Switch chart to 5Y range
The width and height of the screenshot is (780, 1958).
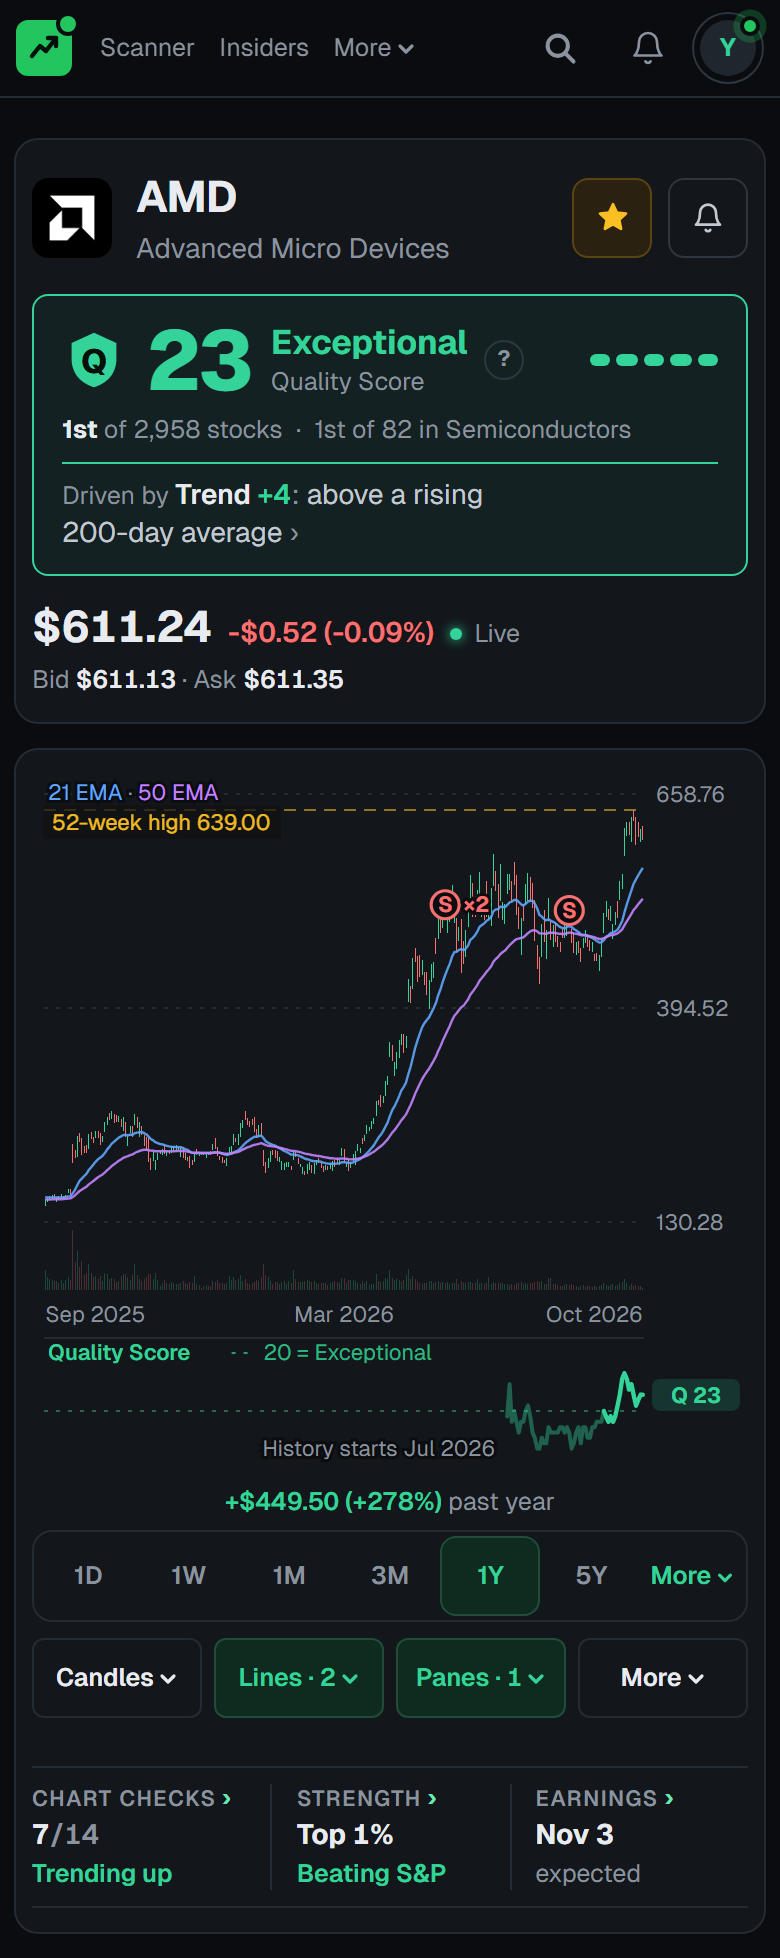[x=591, y=1576]
